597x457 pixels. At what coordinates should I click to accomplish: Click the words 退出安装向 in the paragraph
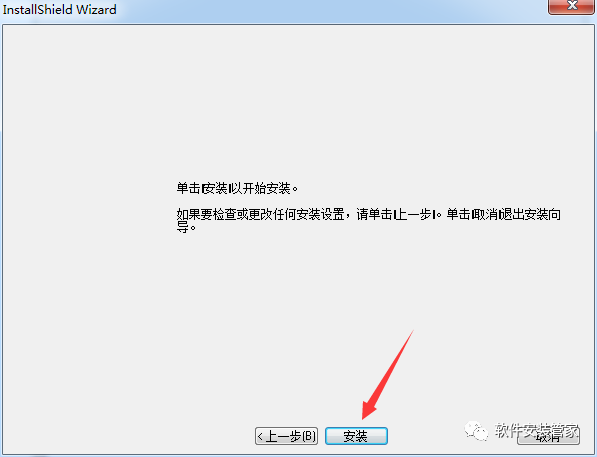coord(529,214)
